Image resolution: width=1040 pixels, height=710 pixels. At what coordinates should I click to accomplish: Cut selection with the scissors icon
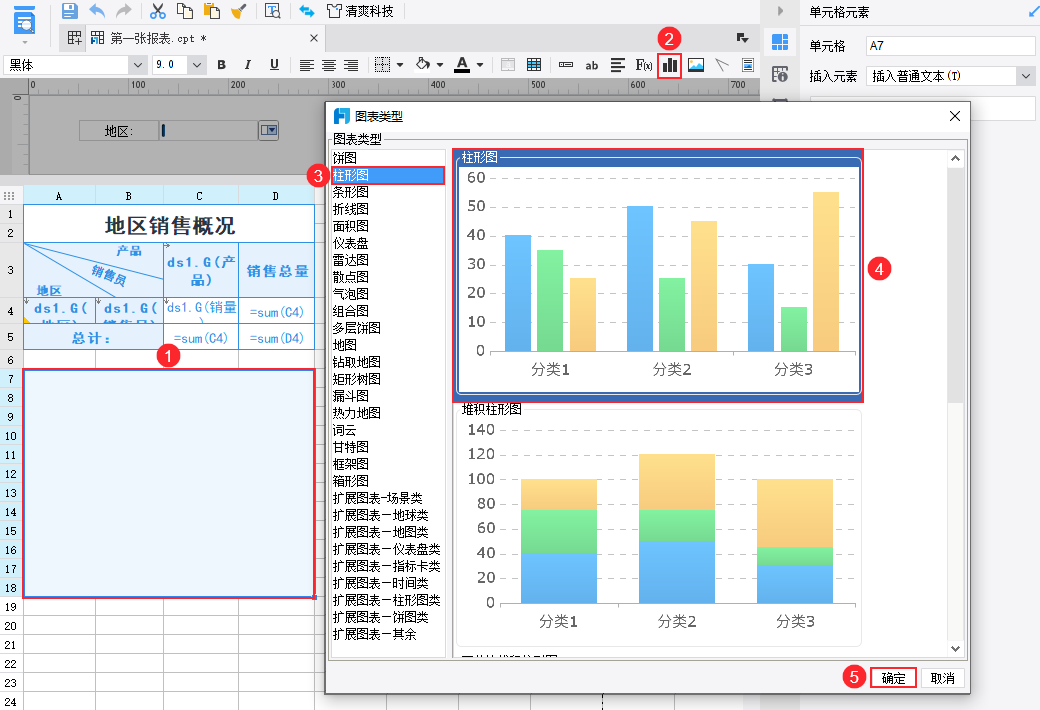tap(157, 11)
